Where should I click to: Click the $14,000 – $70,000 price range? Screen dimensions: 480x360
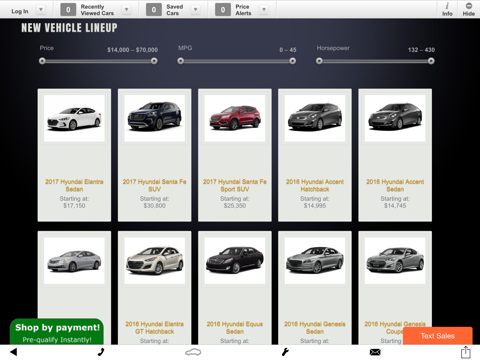coord(133,50)
